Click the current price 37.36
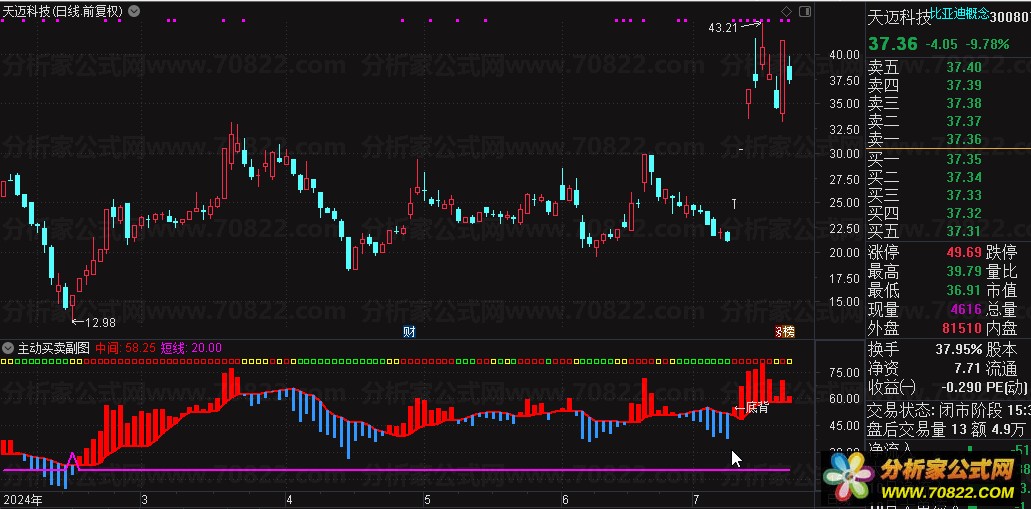The height and width of the screenshot is (509, 1031). (892, 44)
